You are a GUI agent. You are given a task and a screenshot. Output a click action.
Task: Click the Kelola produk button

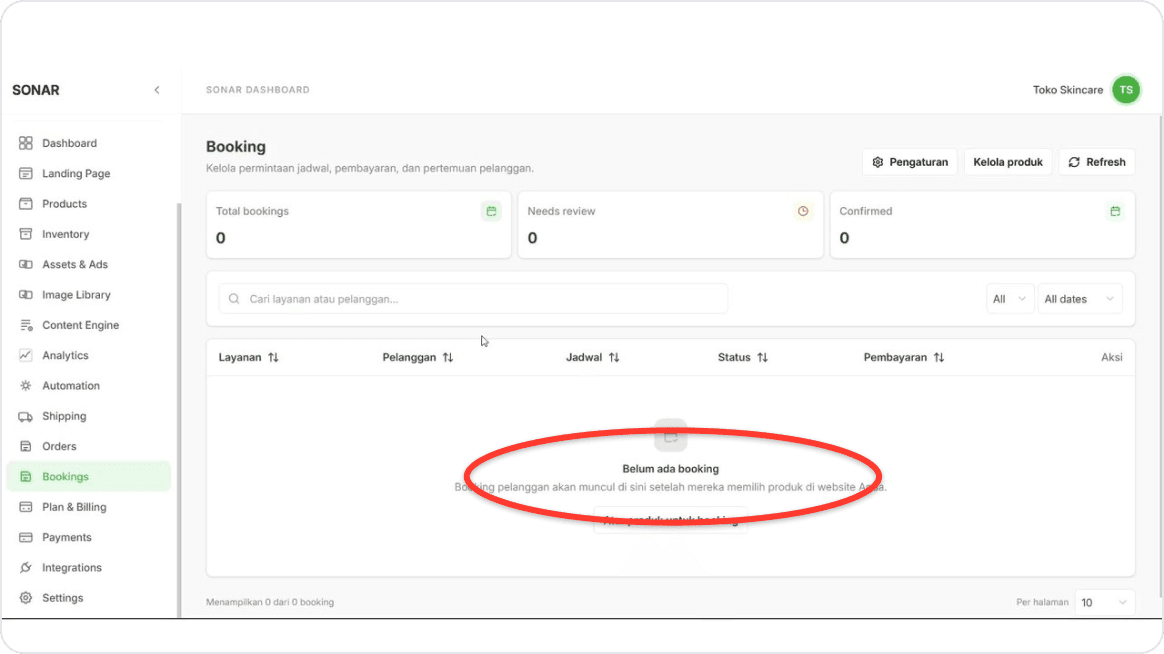coord(1007,162)
